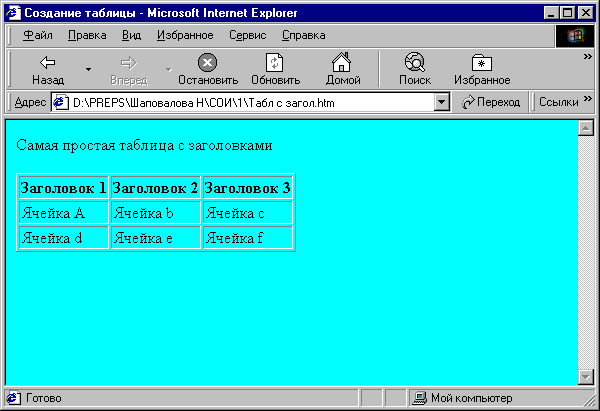Click the Ячейка c table cell
Viewport: 600px width, 411px height.
tap(248, 212)
